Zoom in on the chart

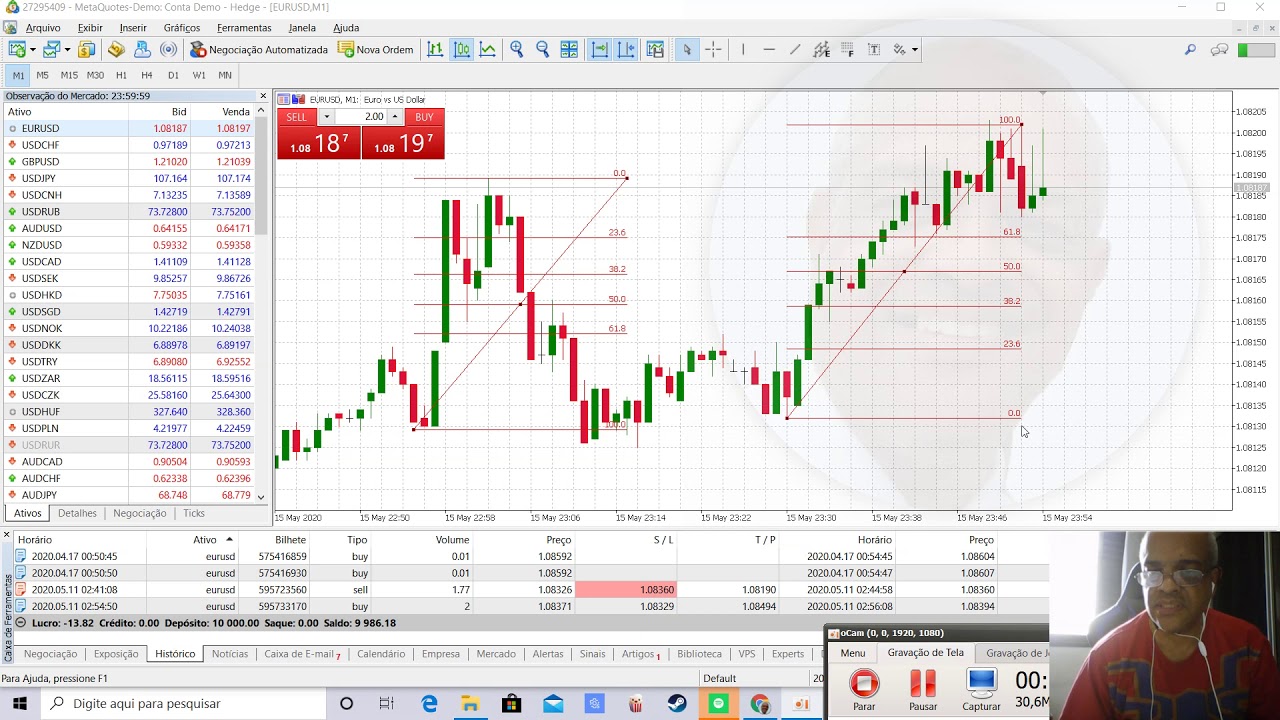tap(517, 49)
